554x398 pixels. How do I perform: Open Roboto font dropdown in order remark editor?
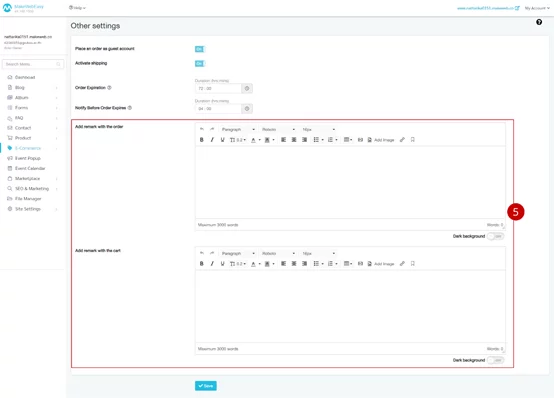tap(278, 129)
